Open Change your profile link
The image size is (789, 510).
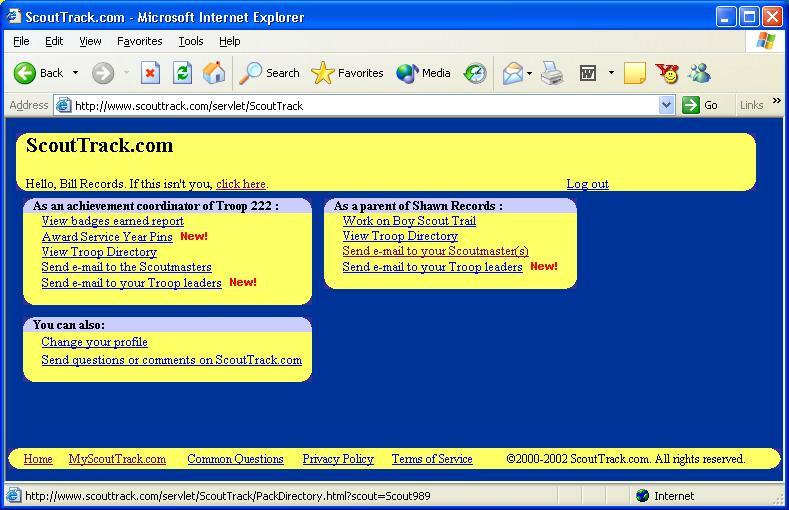[95, 342]
